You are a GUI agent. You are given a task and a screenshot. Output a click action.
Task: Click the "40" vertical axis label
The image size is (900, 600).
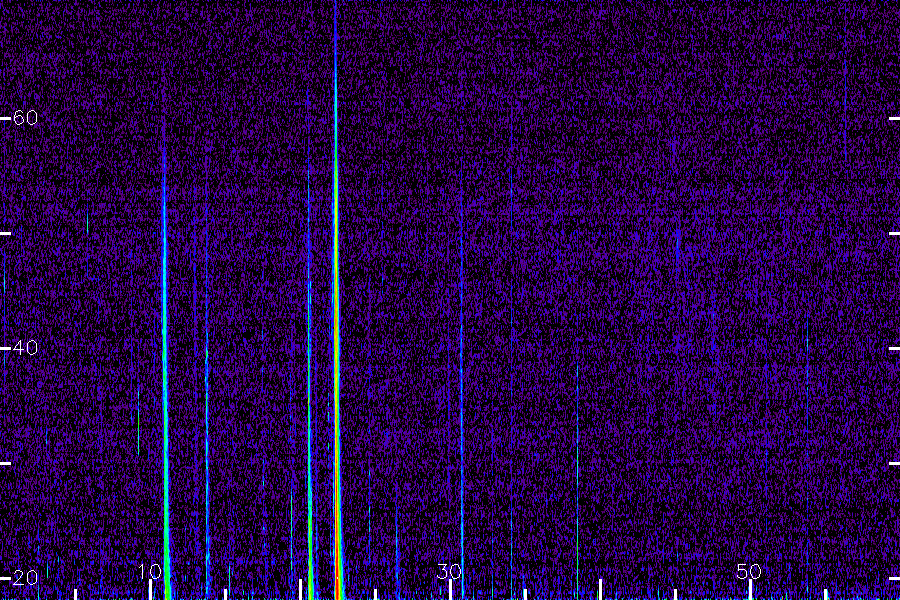click(25, 347)
